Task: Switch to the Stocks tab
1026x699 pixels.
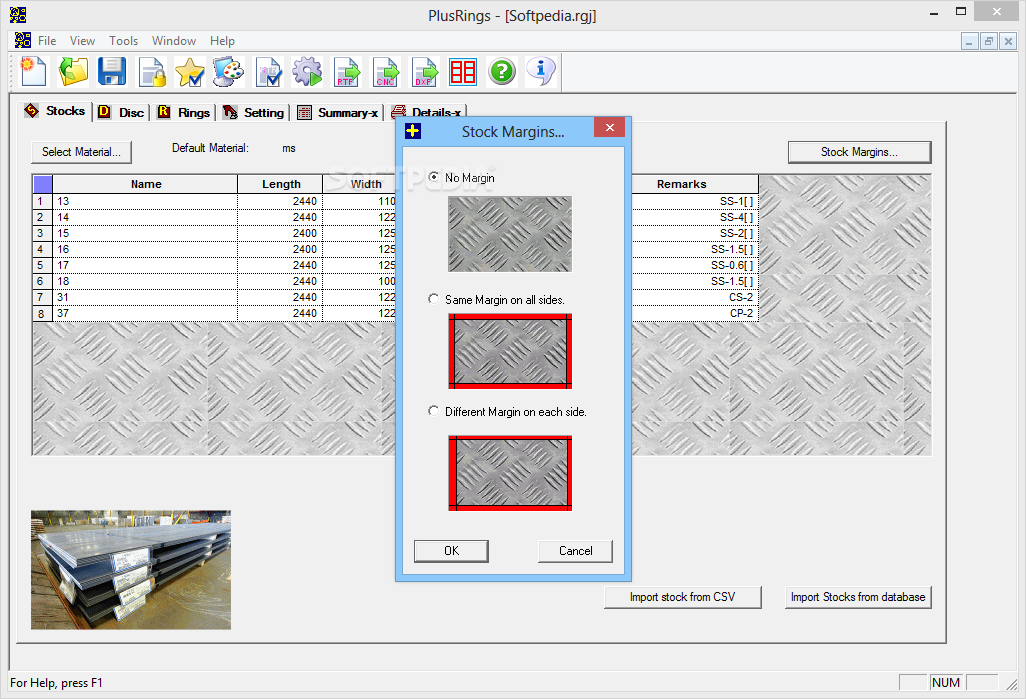Action: (55, 111)
